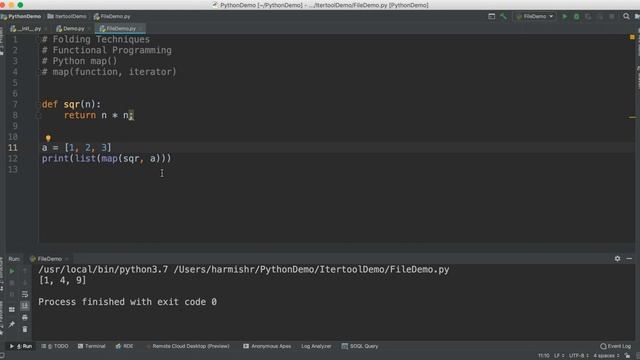The image size is (640, 360).
Task: Click console output '[1, 4, 9]'
Action: [62, 280]
